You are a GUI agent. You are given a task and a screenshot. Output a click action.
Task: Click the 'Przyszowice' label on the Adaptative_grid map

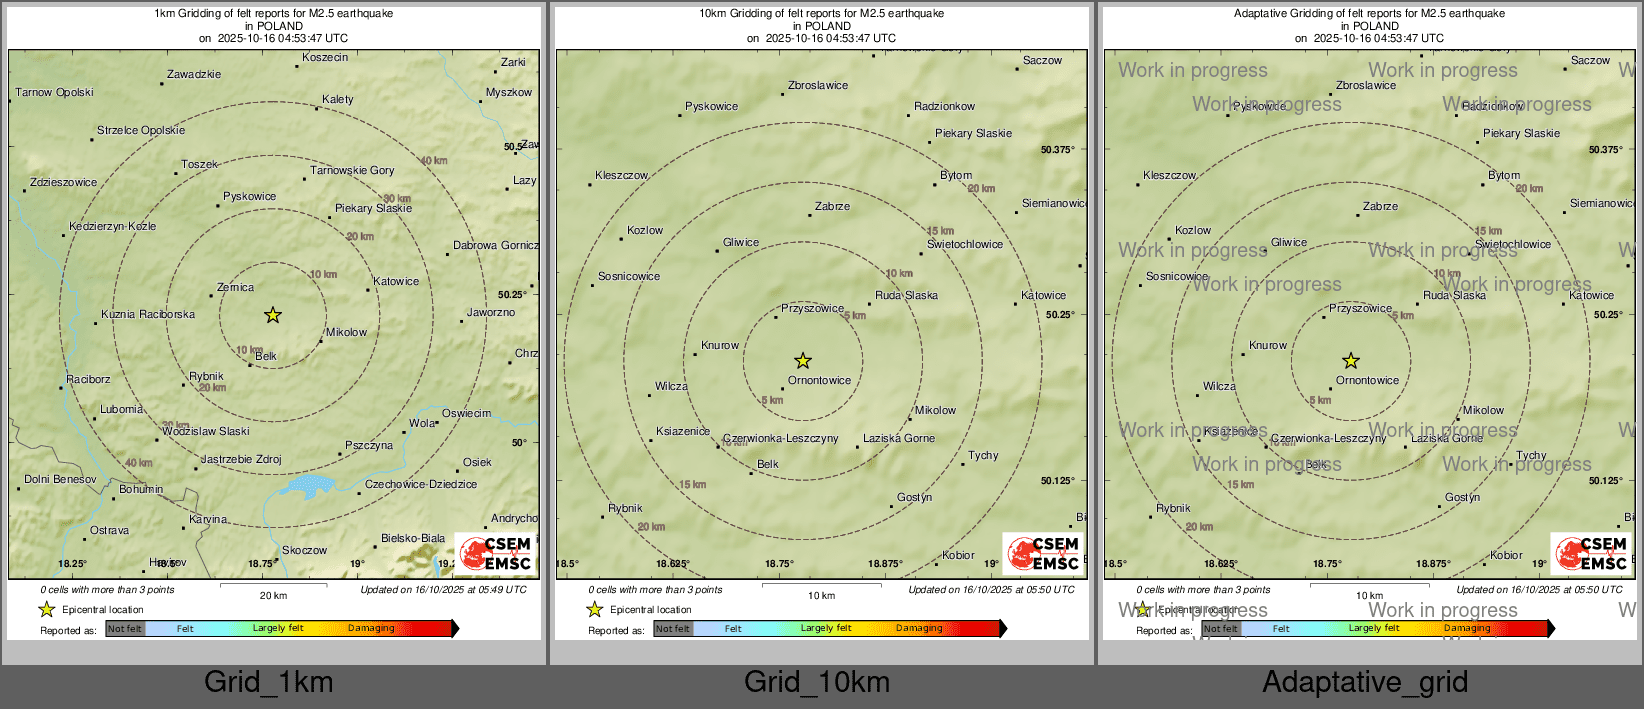(1361, 309)
